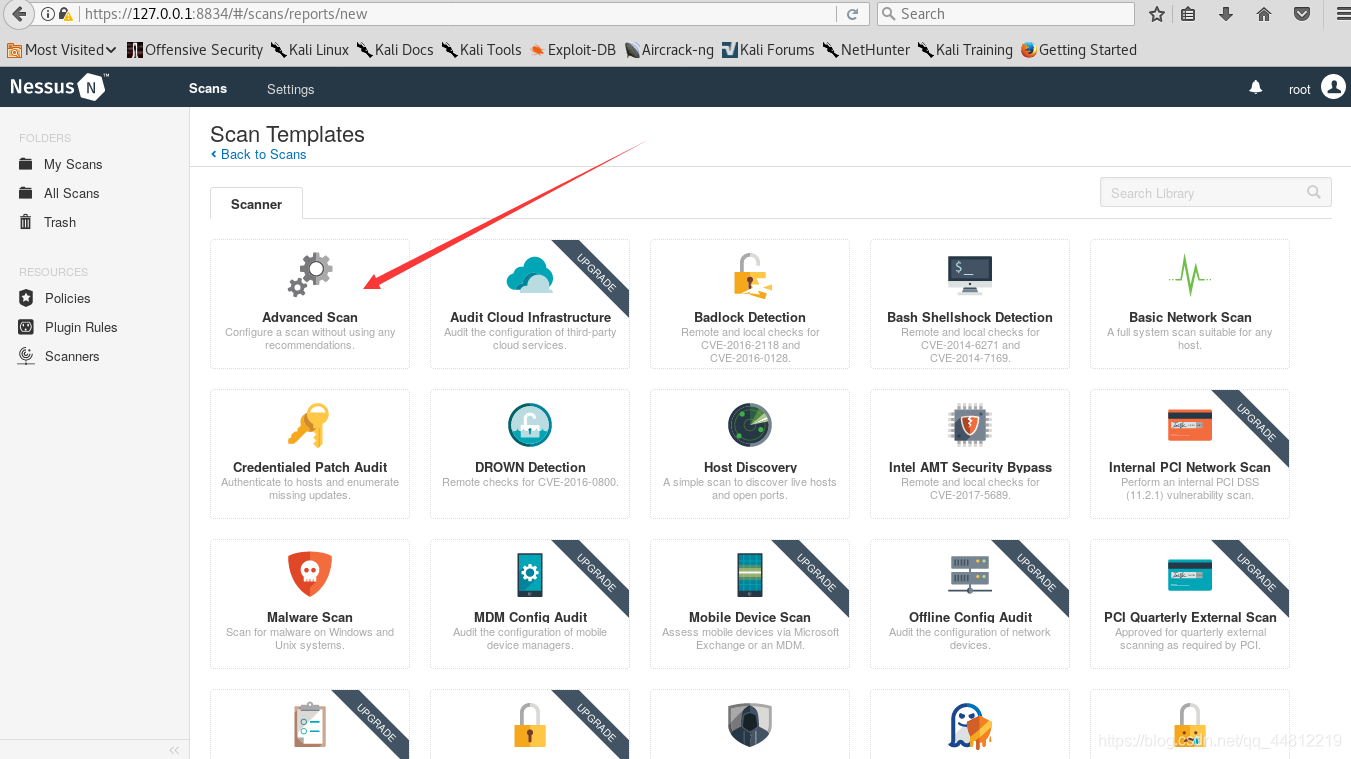Reload the page with refresh button
1351x759 pixels.
(x=852, y=14)
